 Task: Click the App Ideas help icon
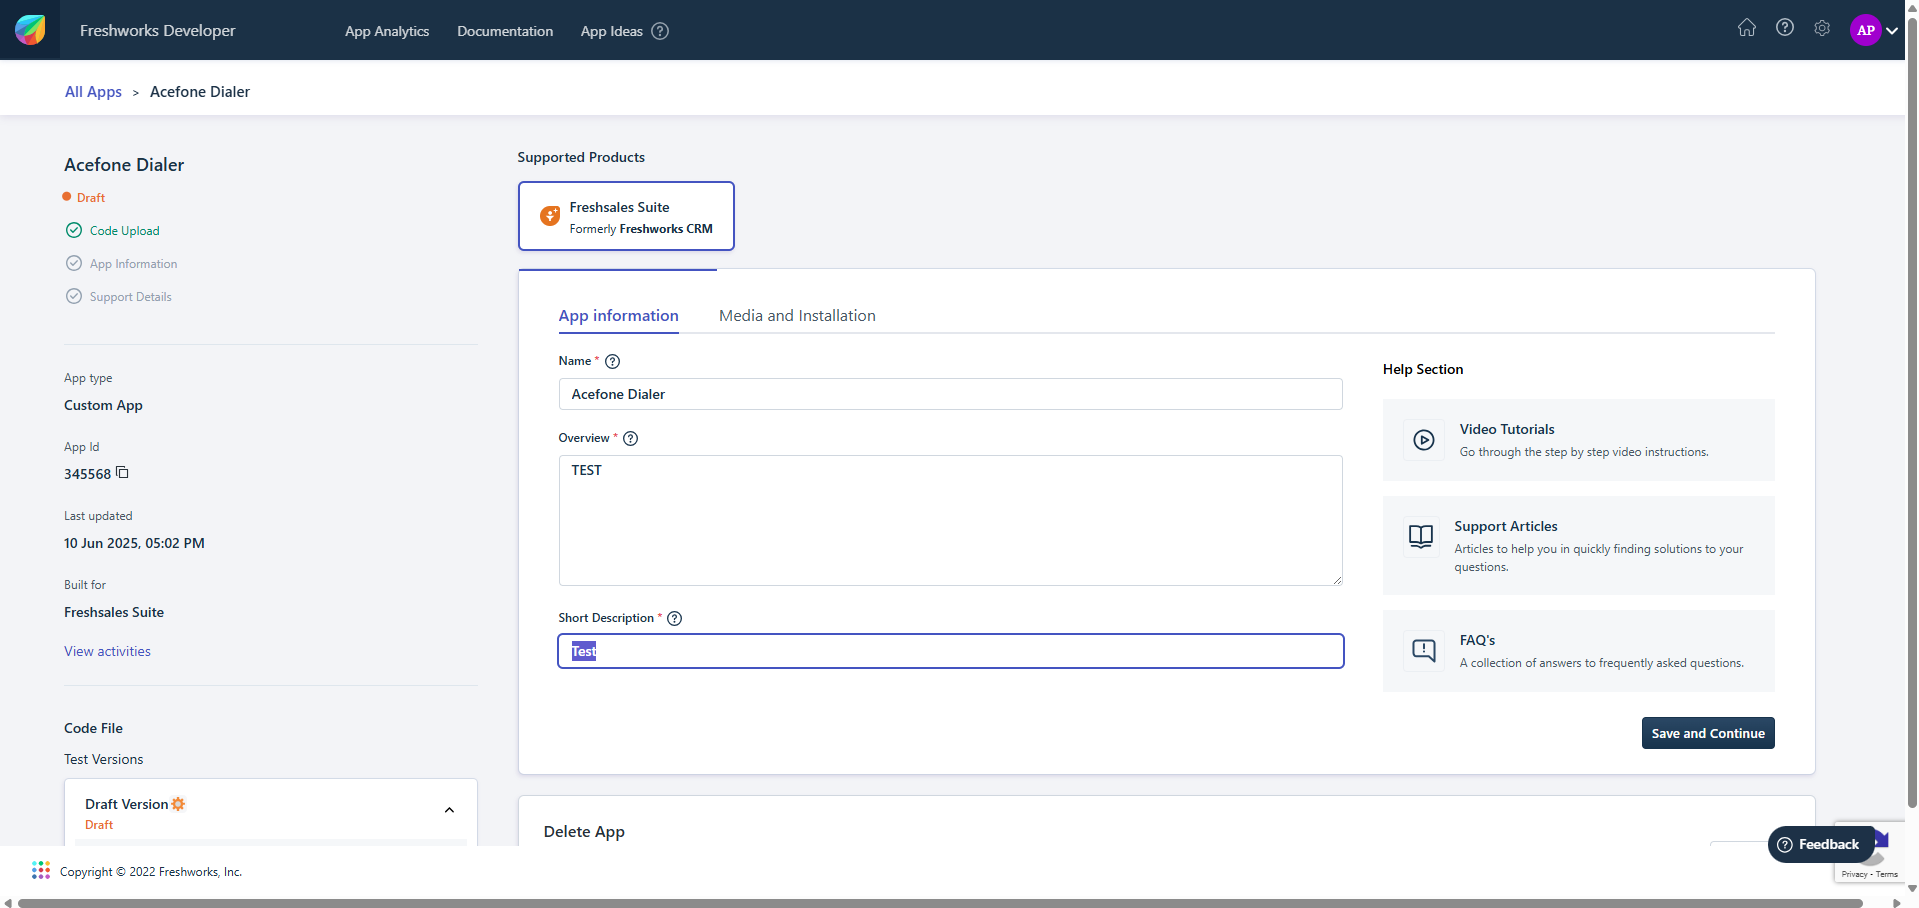(660, 31)
